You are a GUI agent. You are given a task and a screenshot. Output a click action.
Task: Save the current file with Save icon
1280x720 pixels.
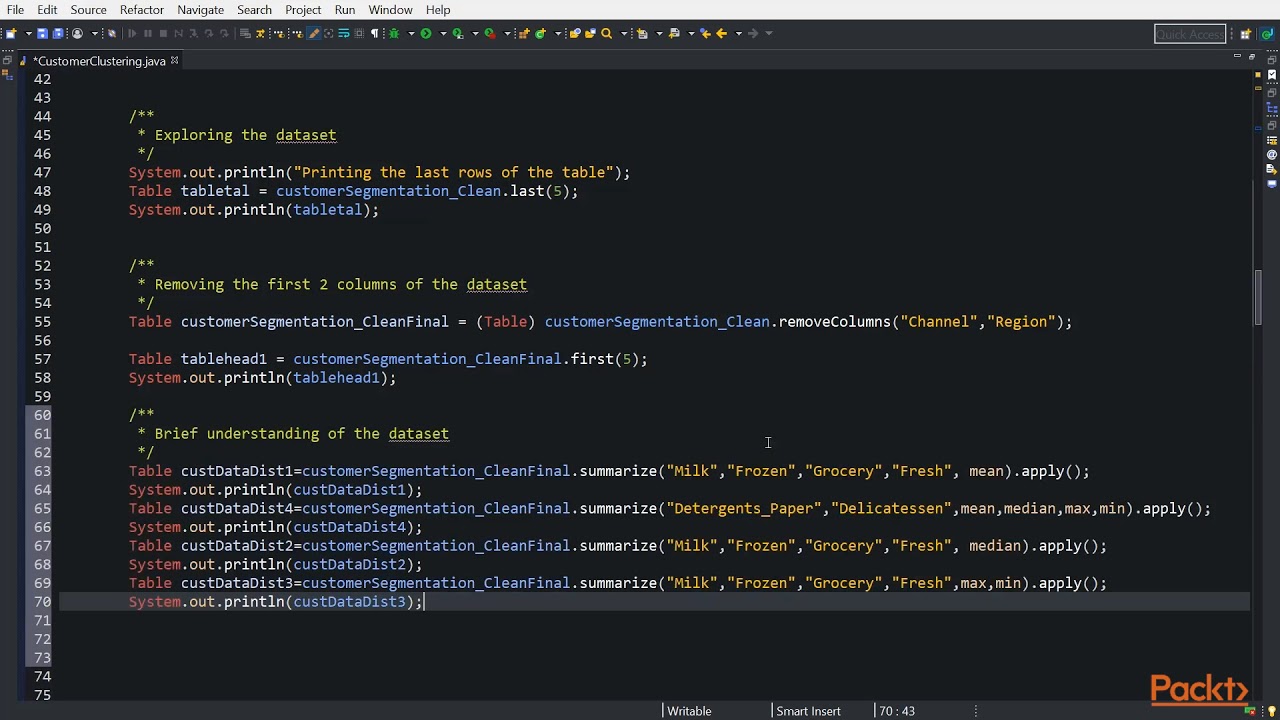pos(42,33)
